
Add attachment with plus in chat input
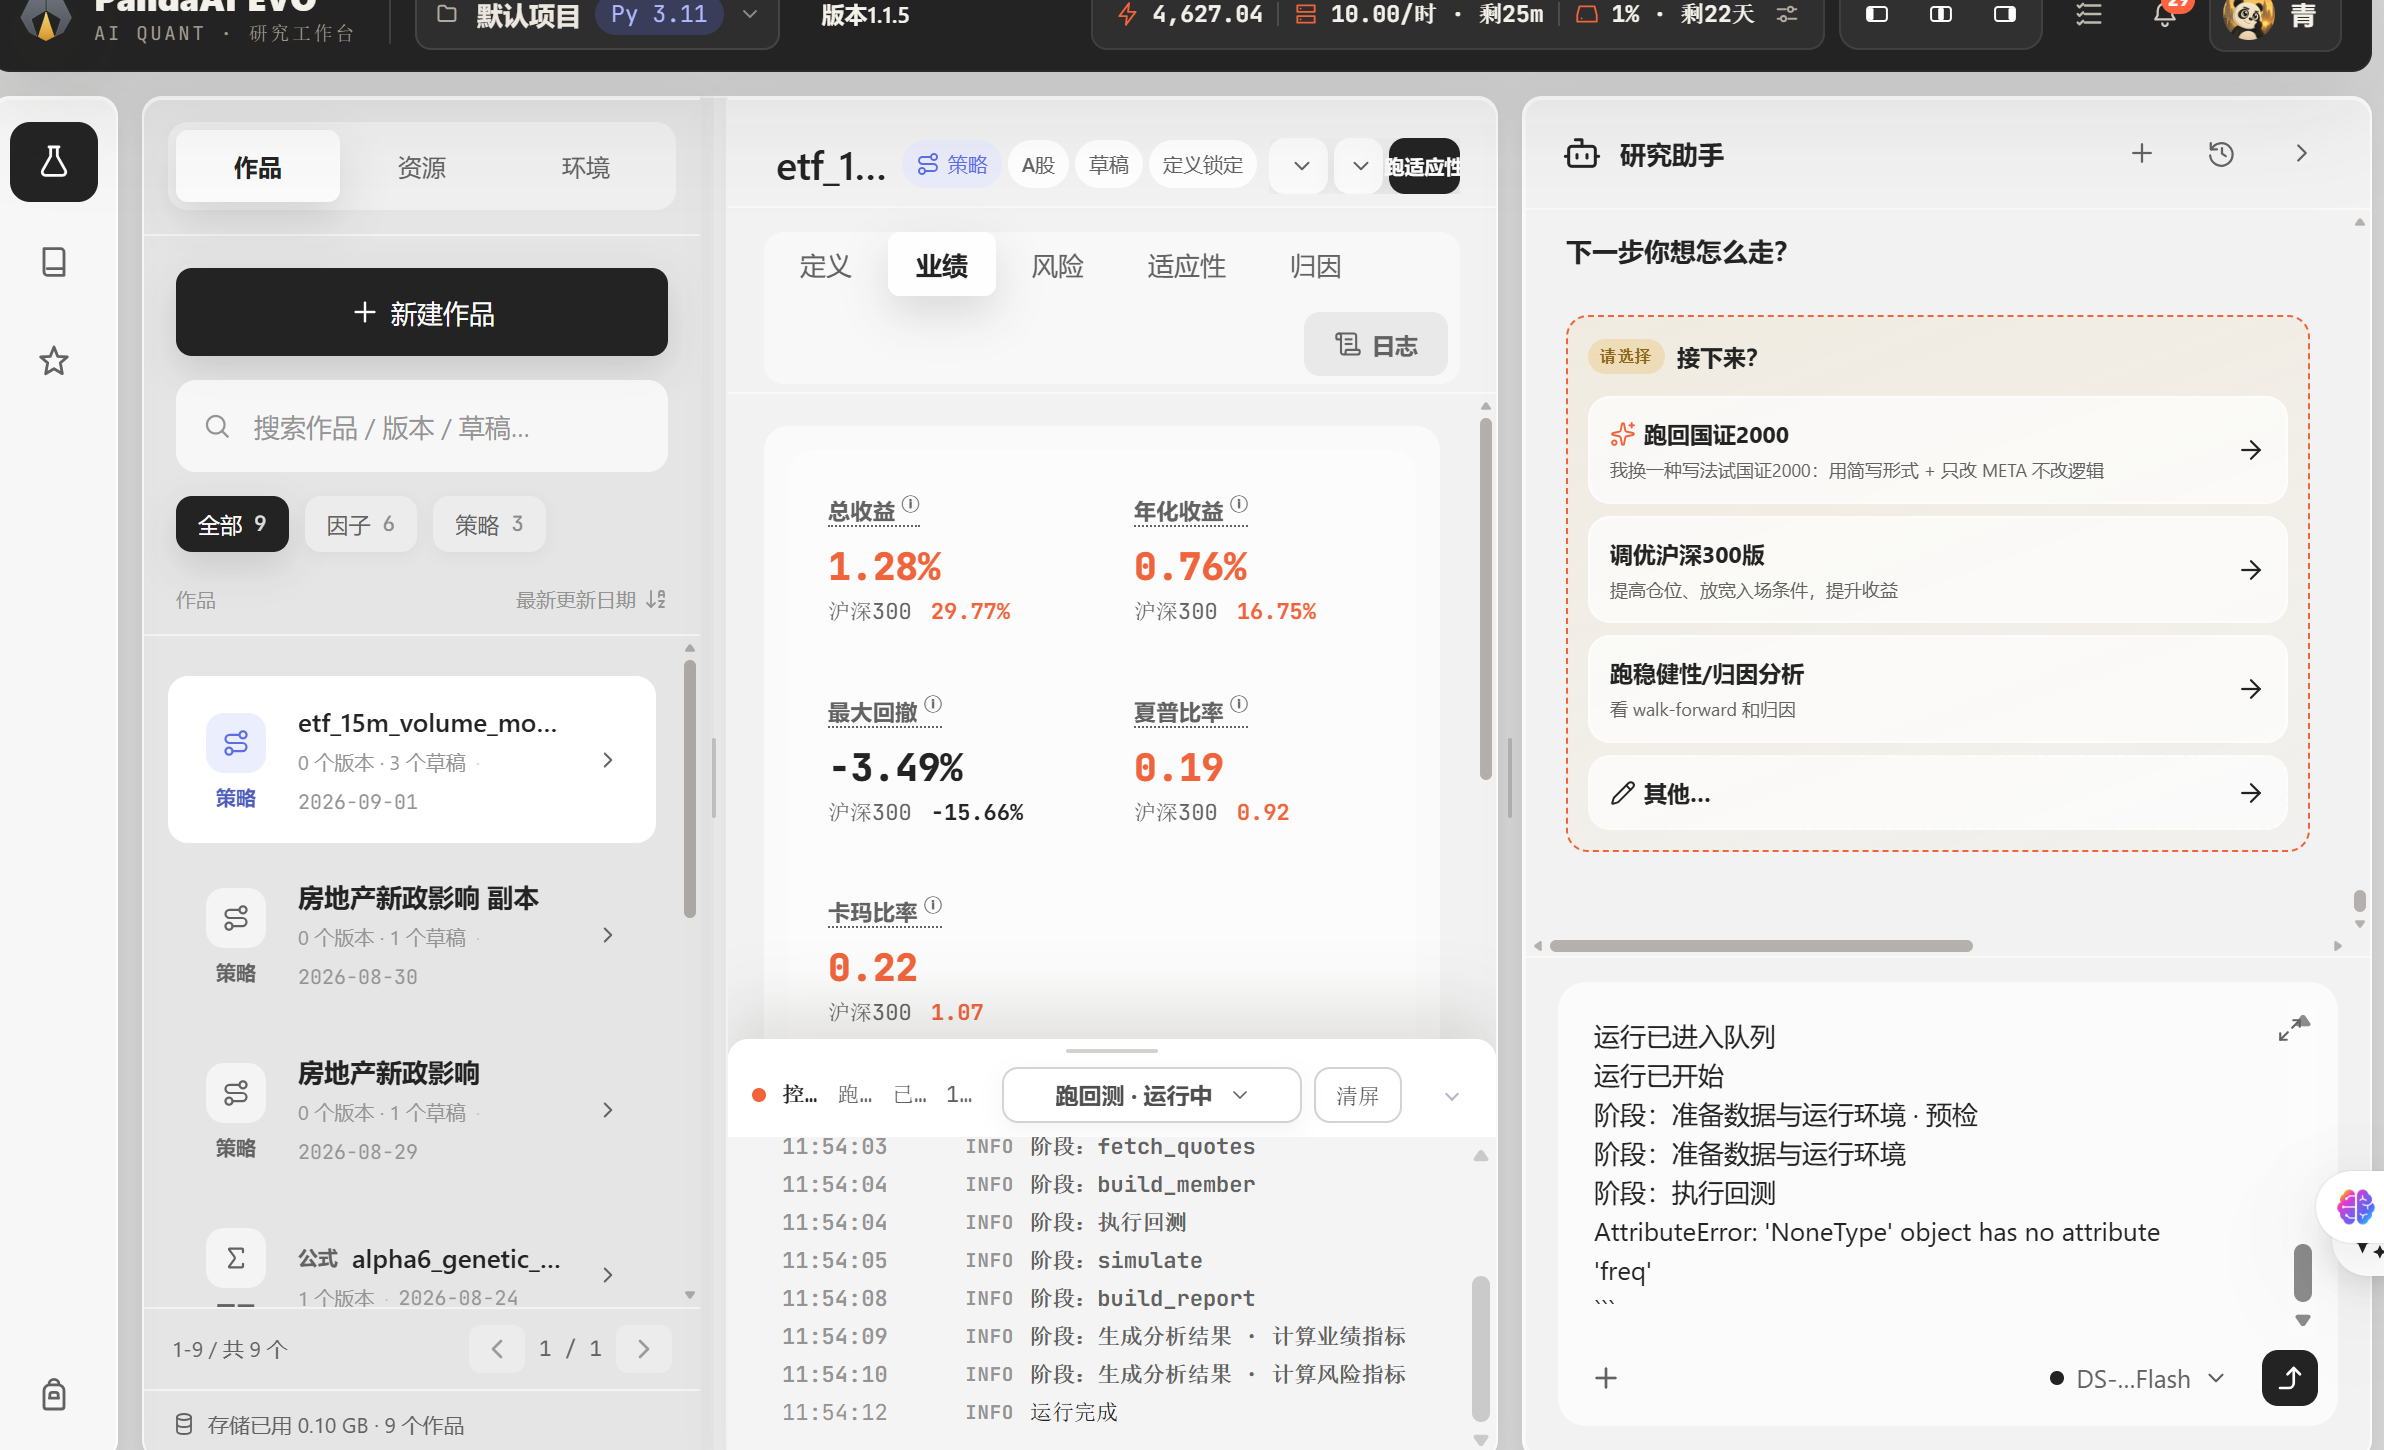pos(1606,1378)
